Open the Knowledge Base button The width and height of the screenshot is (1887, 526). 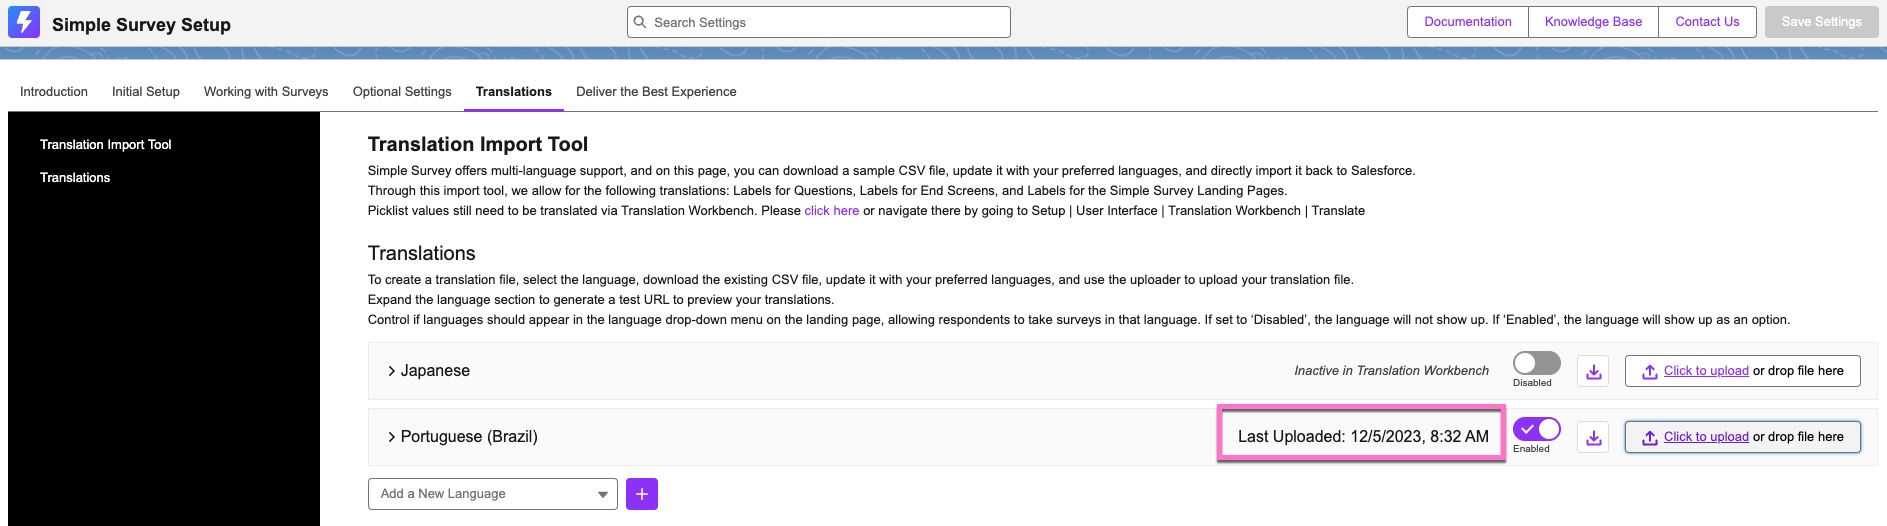pos(1593,22)
